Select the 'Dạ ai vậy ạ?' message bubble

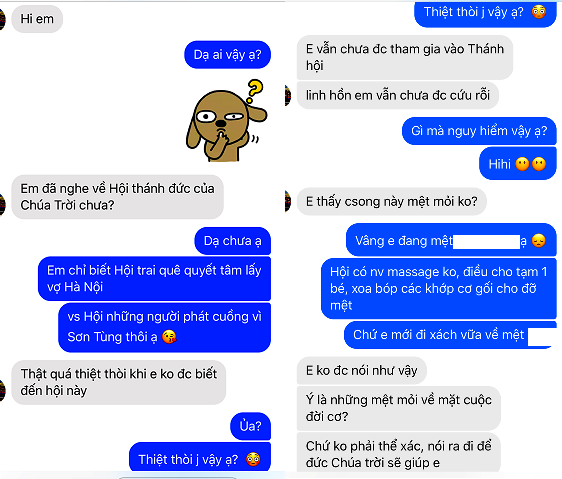point(227,54)
